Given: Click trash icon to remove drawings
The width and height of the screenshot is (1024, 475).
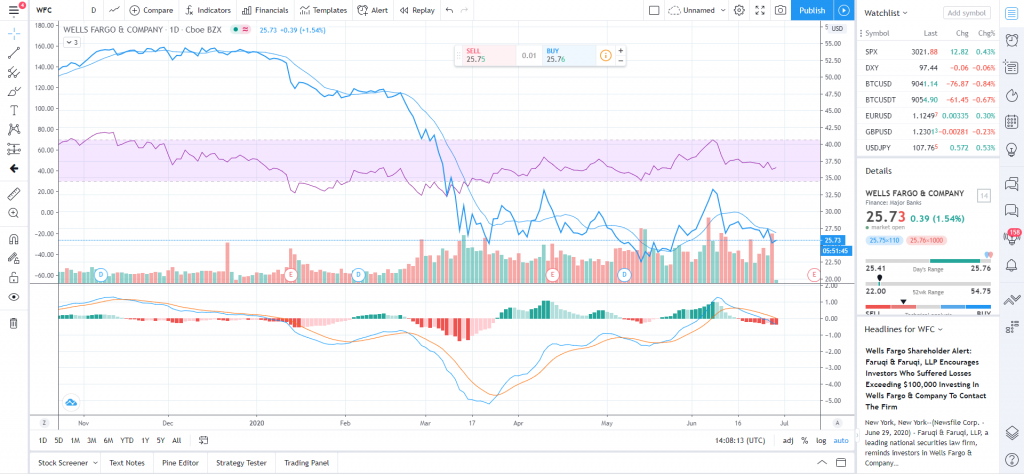Looking at the screenshot, I should tap(14, 323).
